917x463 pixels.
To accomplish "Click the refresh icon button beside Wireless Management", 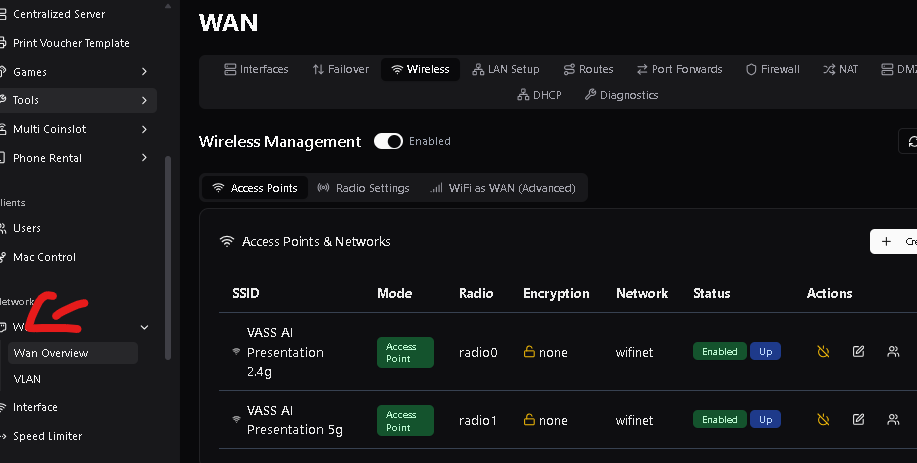I will [909, 141].
